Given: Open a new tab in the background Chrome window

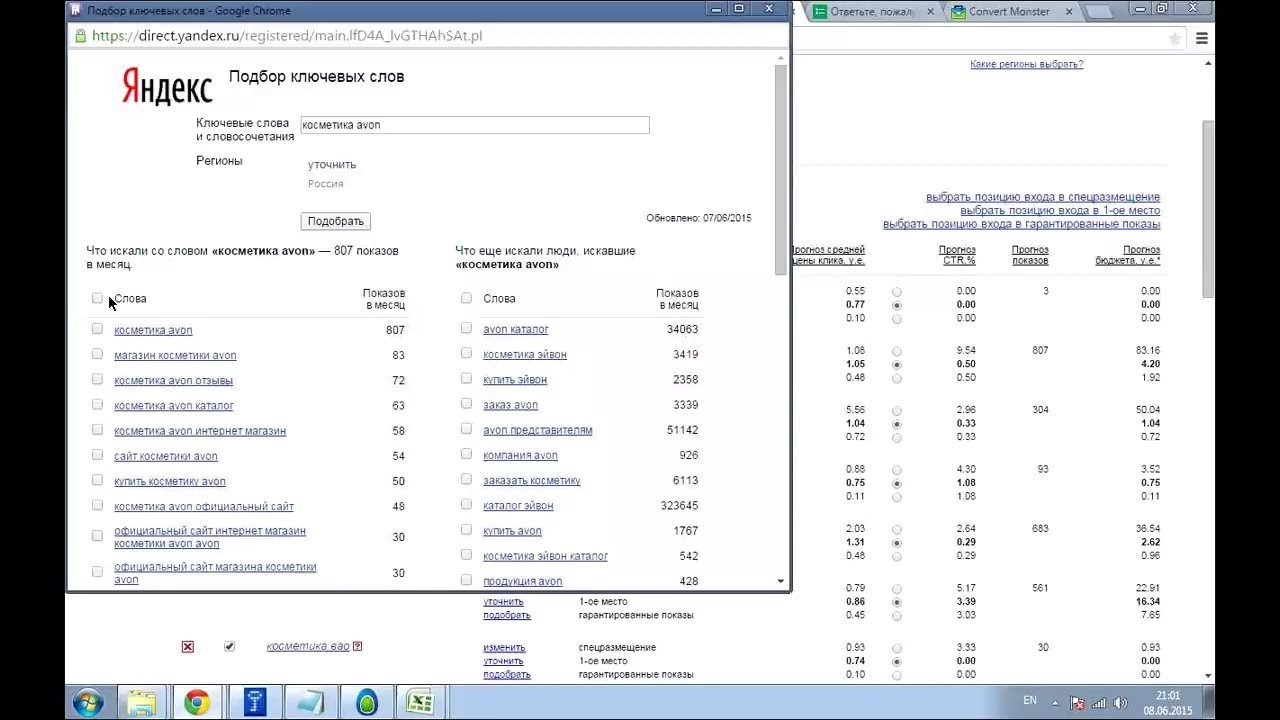Looking at the screenshot, I should pyautogui.click(x=1099, y=12).
